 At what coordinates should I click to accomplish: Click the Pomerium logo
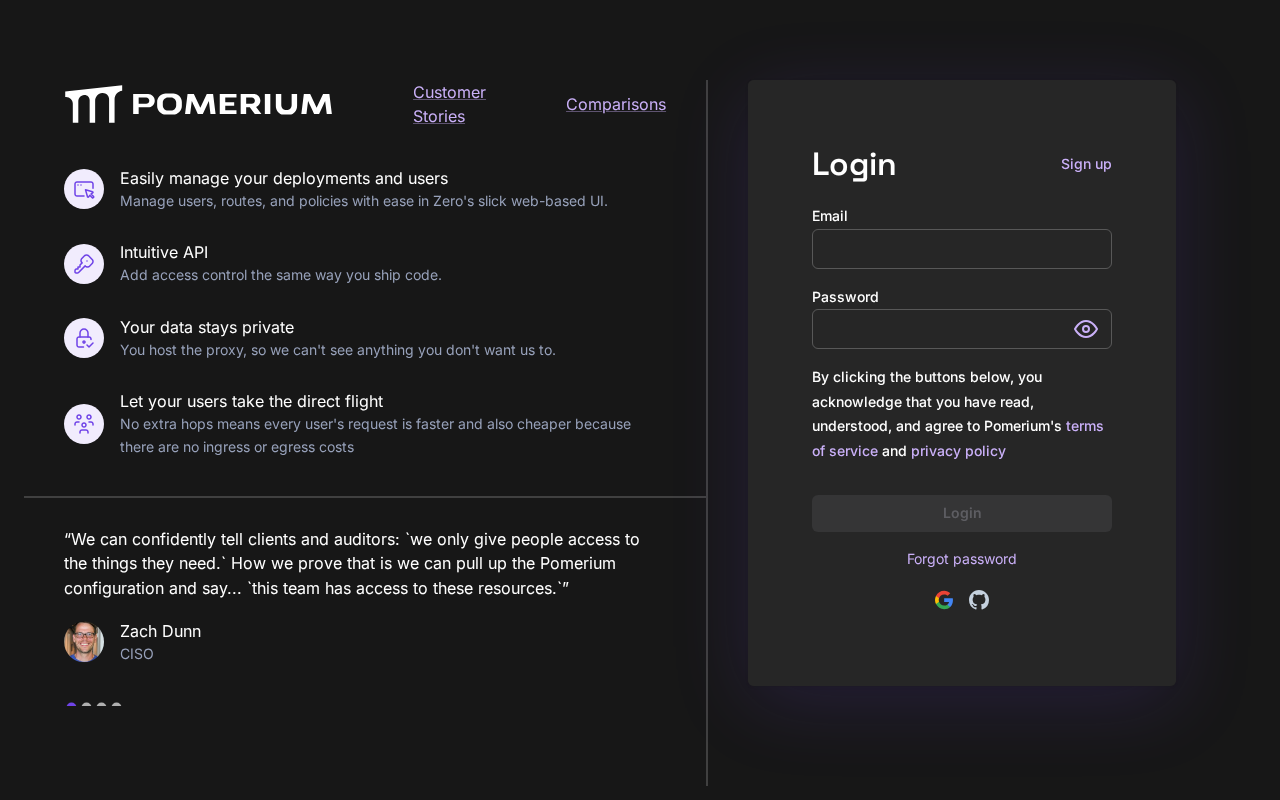coord(198,104)
